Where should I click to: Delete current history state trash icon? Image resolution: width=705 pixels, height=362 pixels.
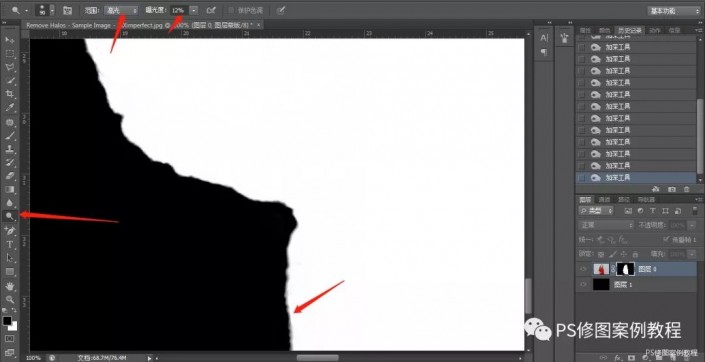coord(687,189)
